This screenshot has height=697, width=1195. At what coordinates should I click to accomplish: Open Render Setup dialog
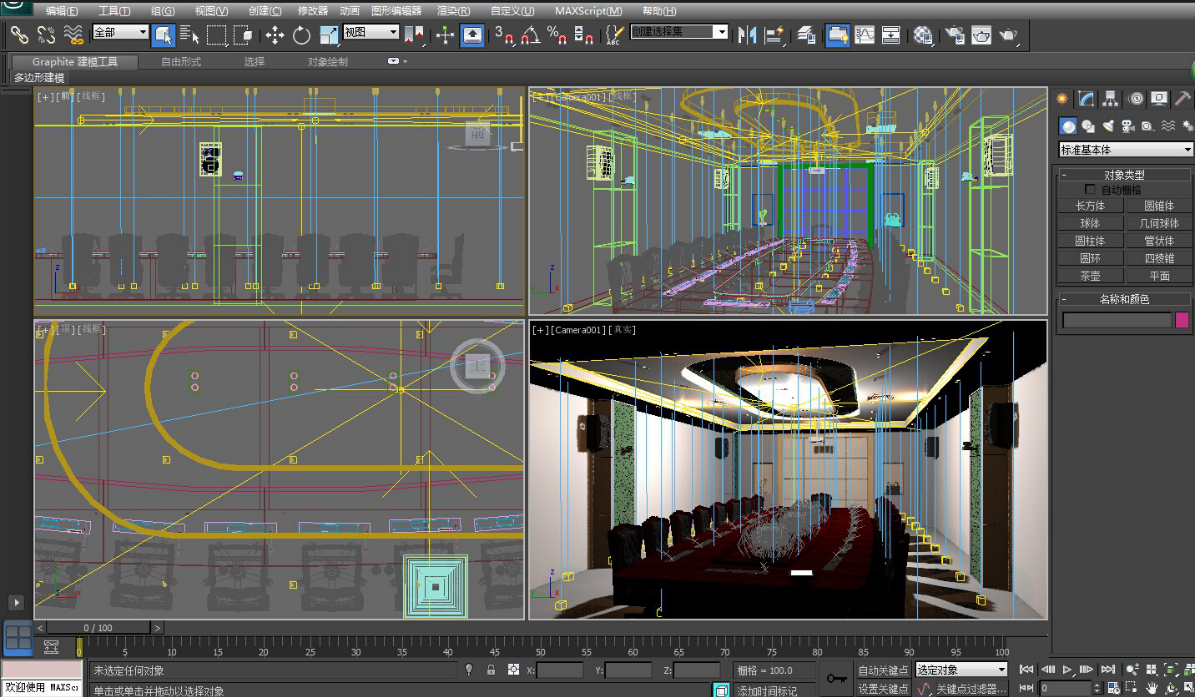954,34
